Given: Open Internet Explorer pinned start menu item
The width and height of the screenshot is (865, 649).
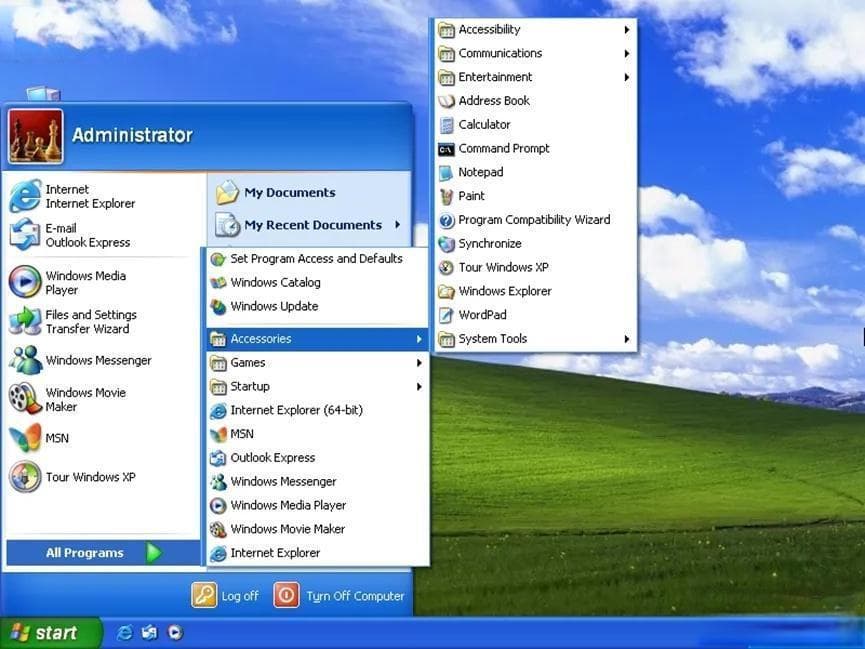Looking at the screenshot, I should point(103,196).
